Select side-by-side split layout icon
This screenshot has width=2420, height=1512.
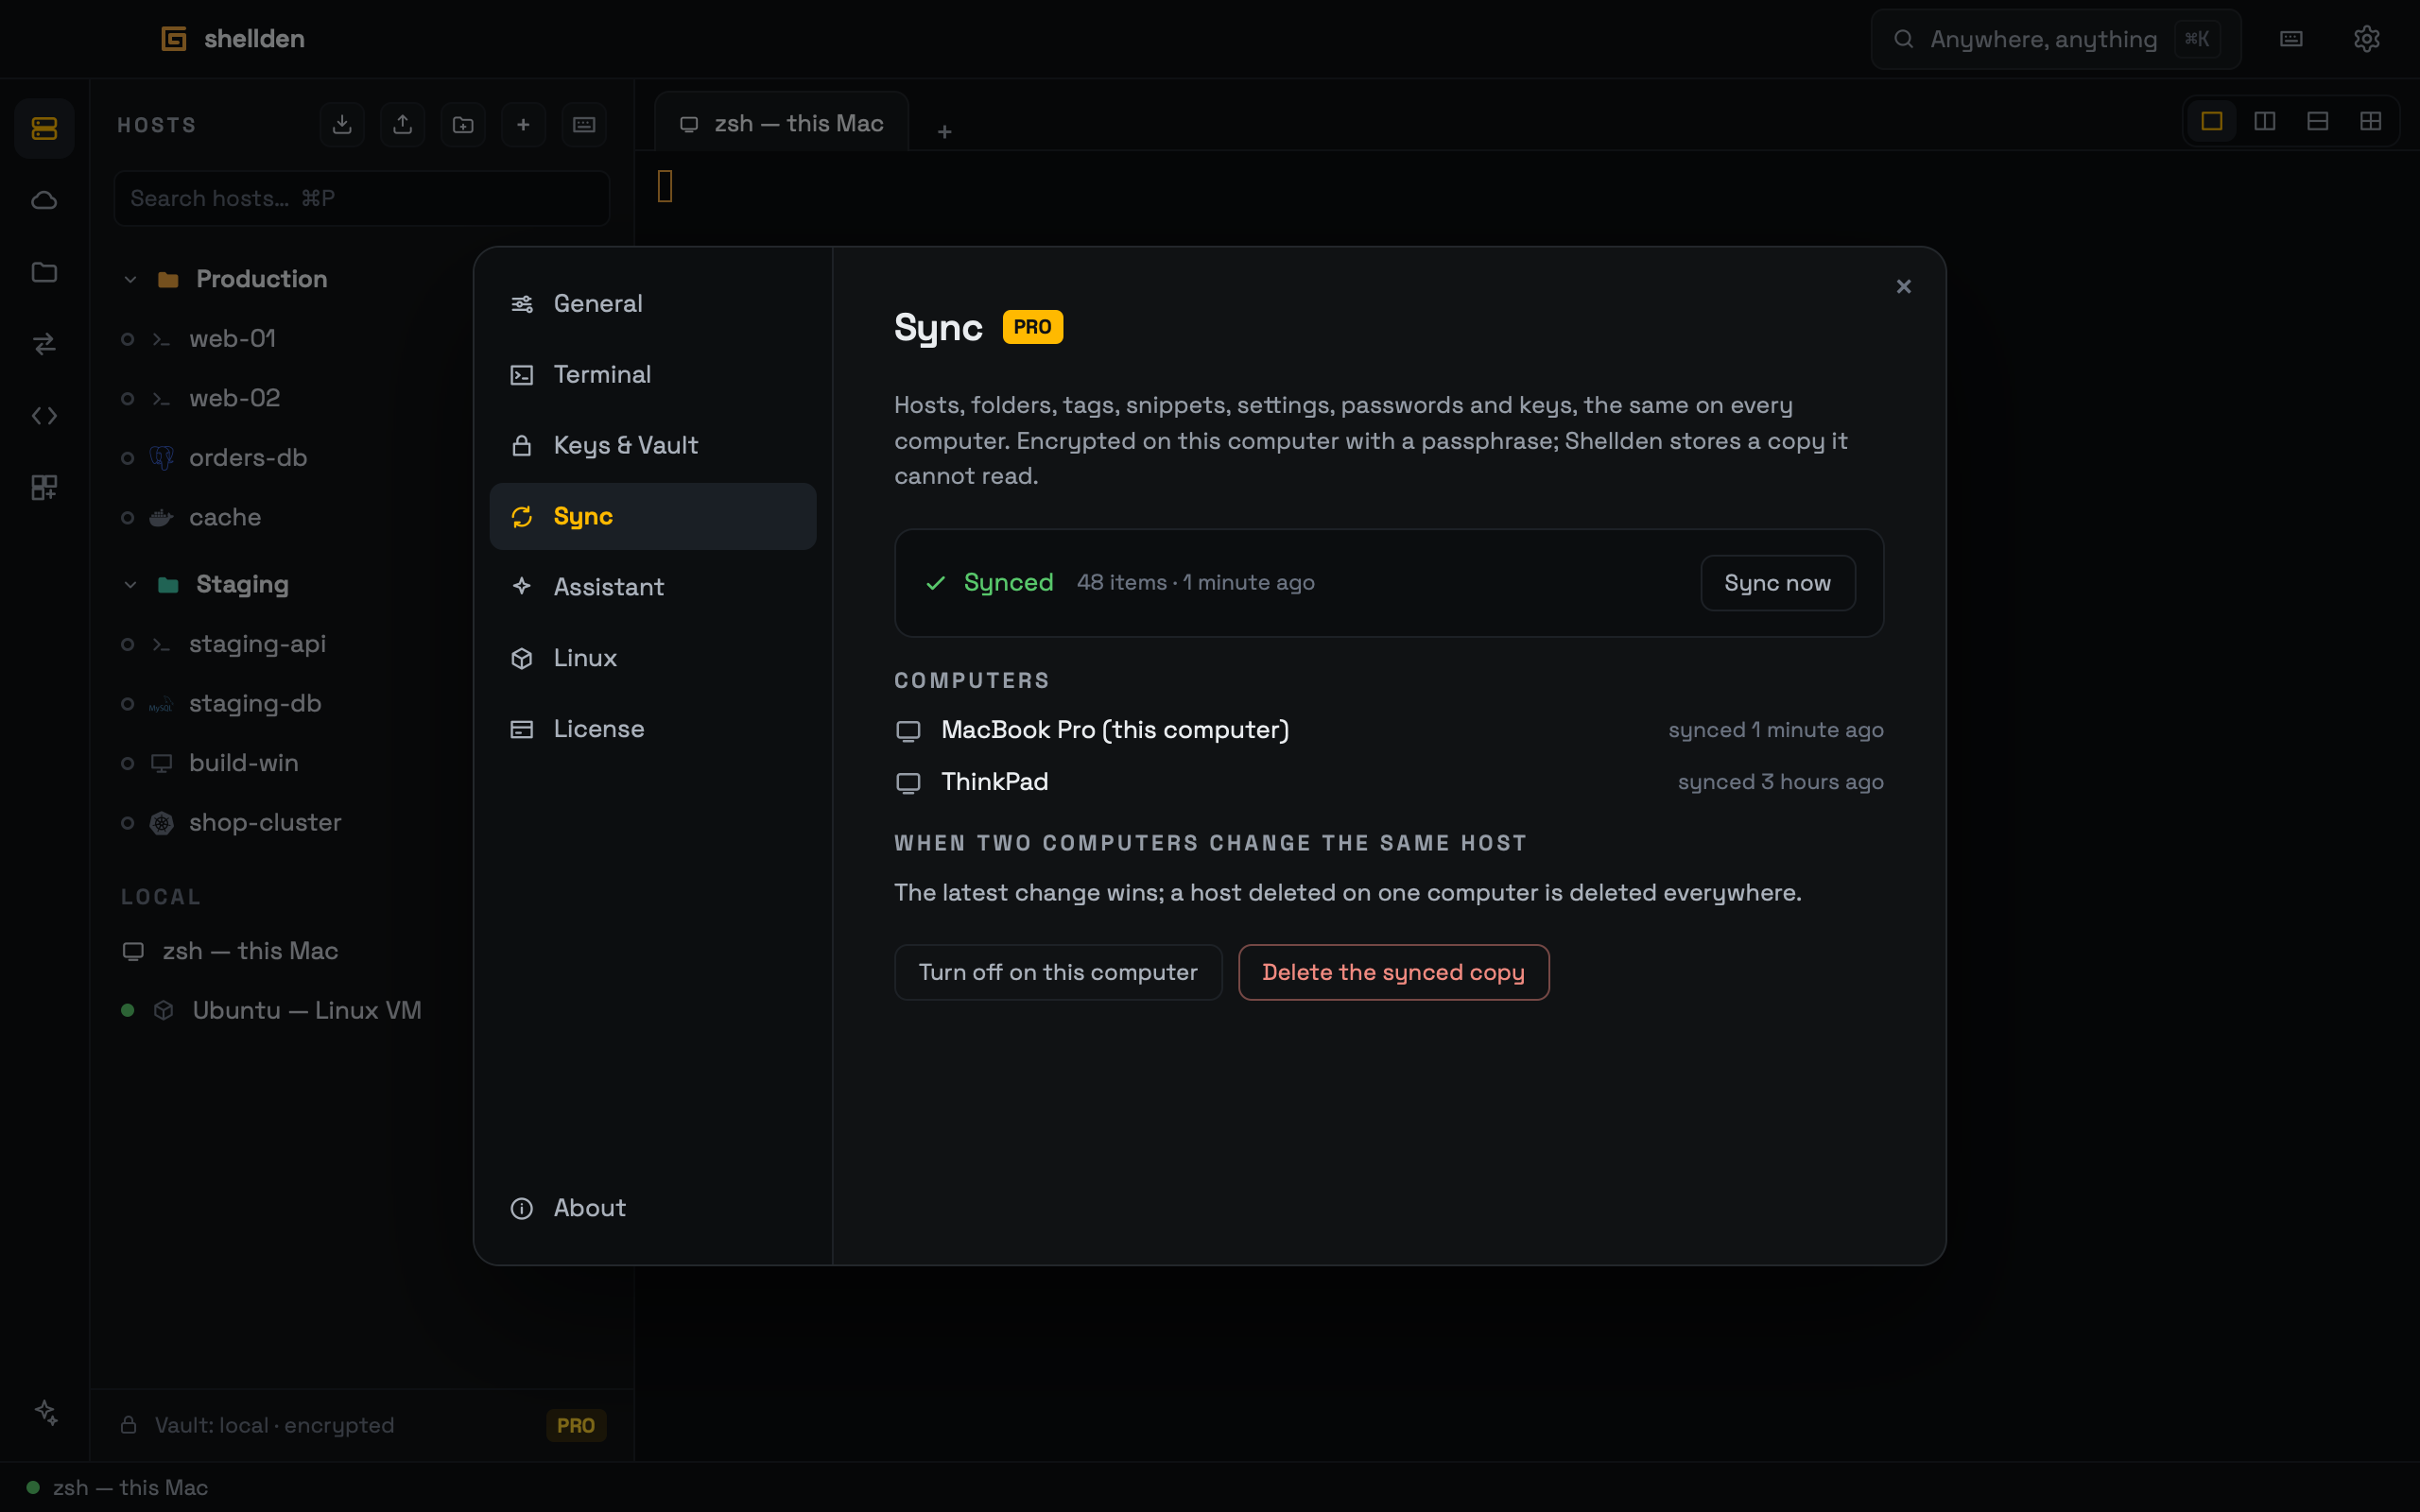tap(2265, 121)
